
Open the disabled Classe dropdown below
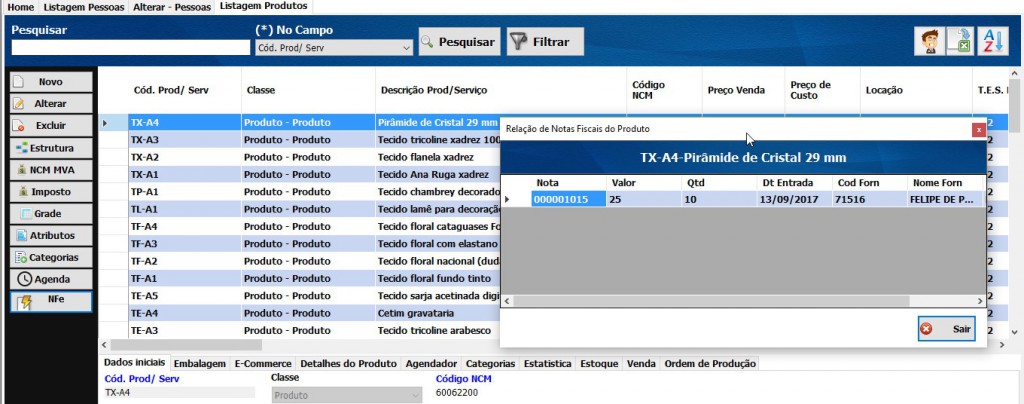[x=347, y=394]
